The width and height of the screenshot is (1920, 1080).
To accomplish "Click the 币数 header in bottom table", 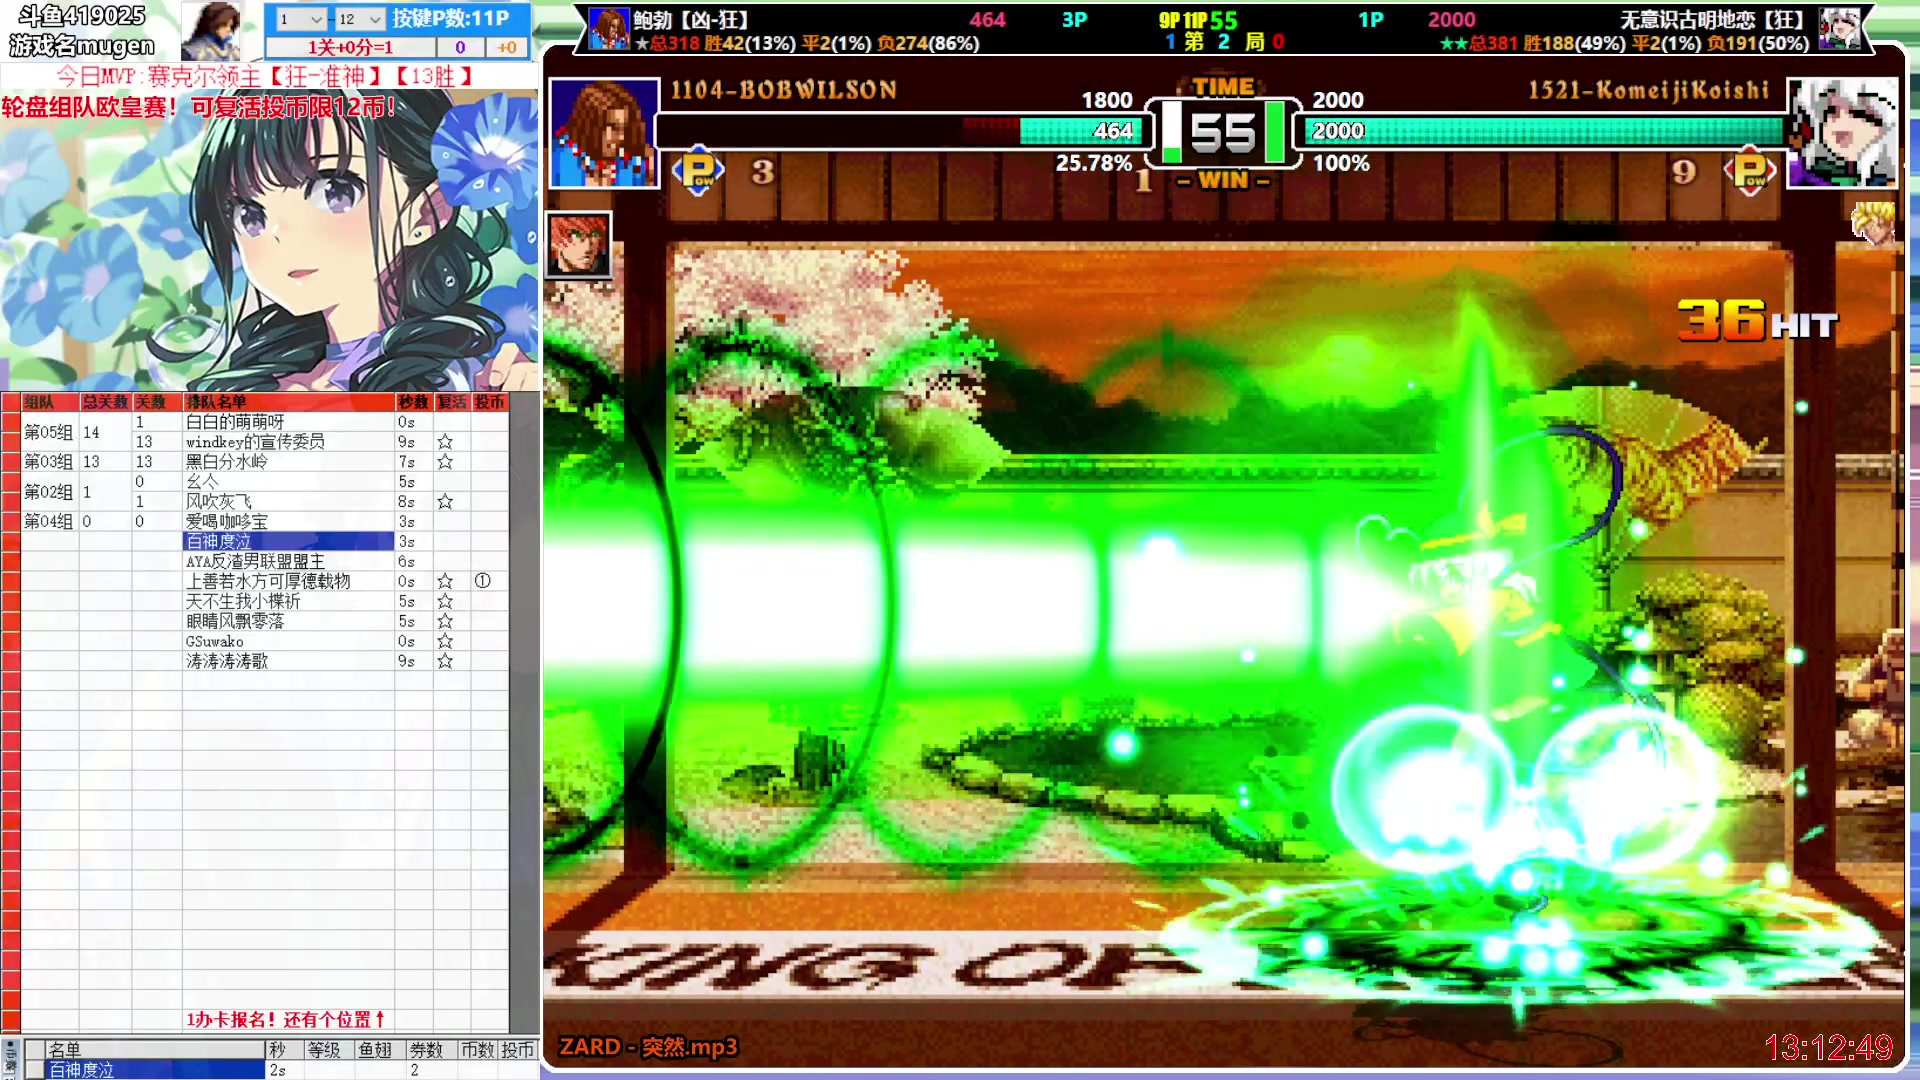I will click(478, 1050).
